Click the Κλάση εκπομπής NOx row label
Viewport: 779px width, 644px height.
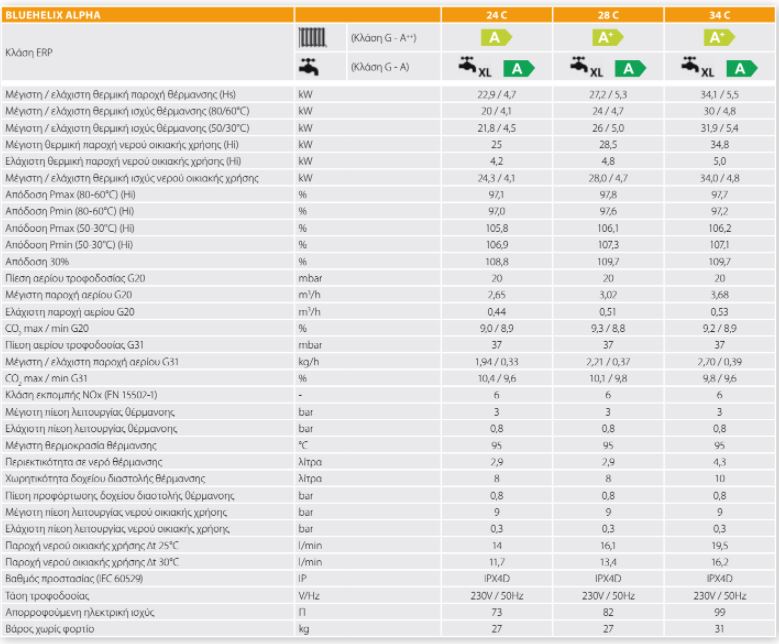pos(81,395)
